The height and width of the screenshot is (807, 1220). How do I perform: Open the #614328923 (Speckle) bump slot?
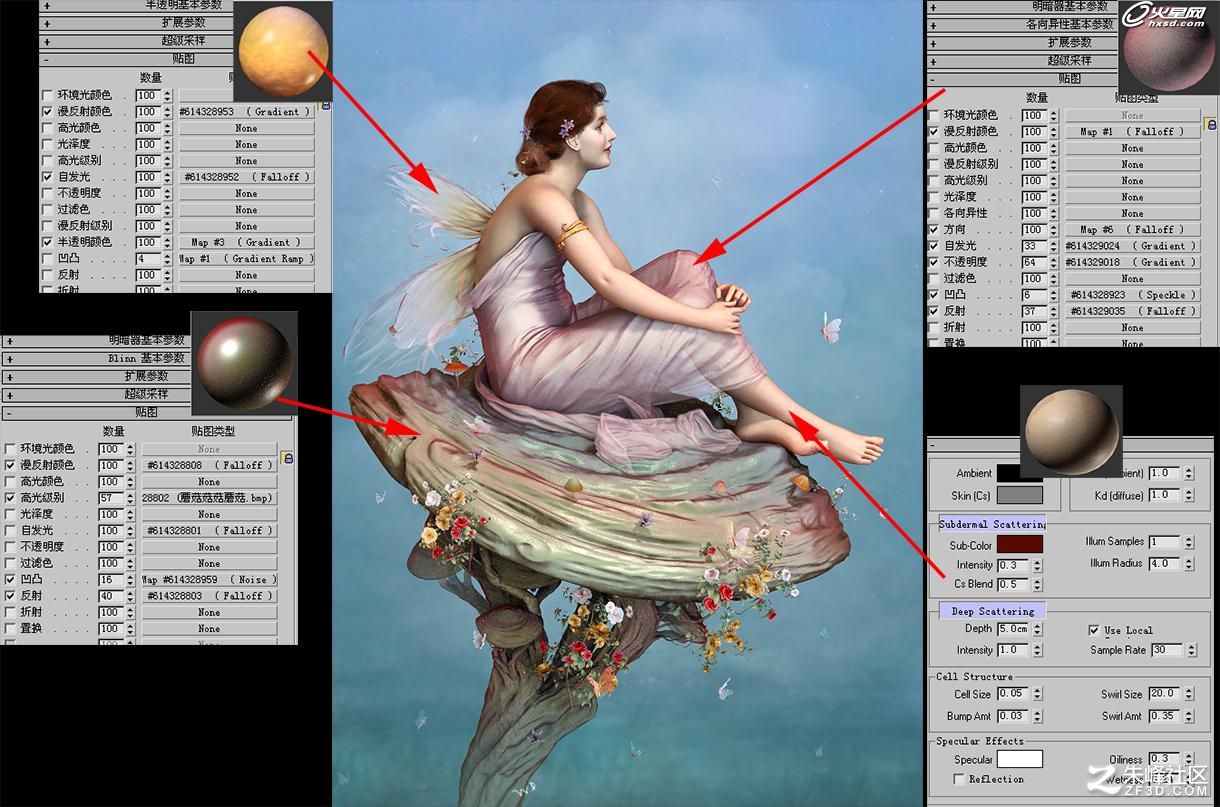pos(1132,295)
